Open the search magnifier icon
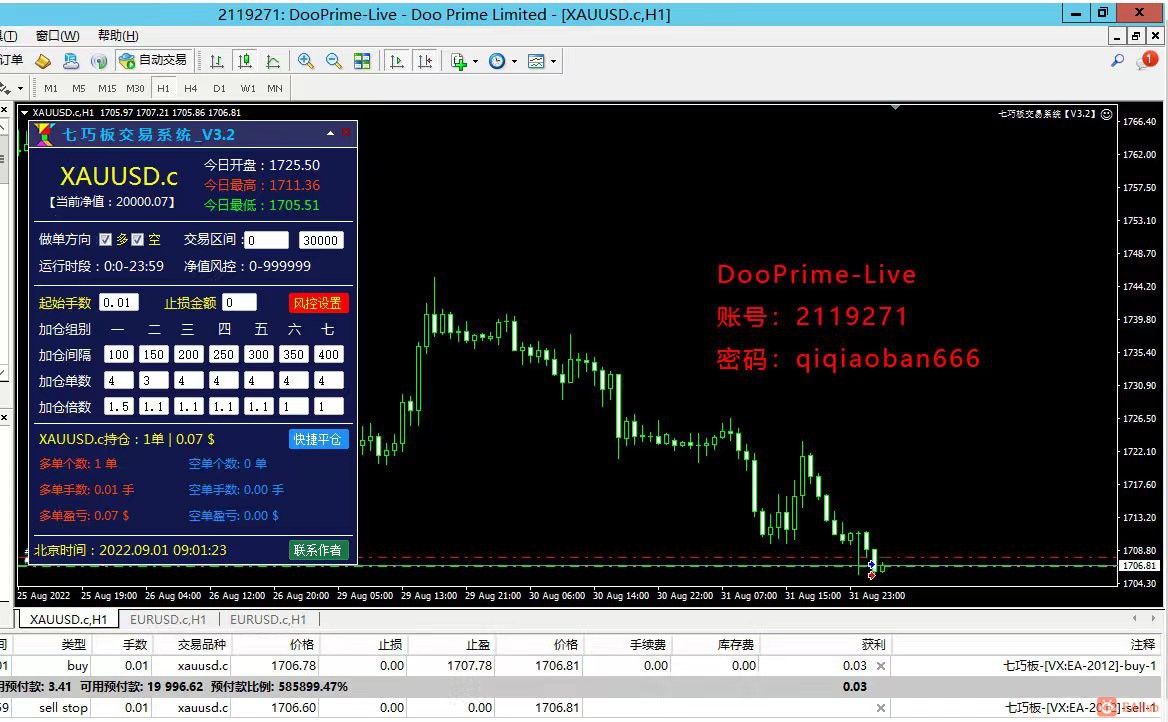1168x722 pixels. pos(1117,60)
